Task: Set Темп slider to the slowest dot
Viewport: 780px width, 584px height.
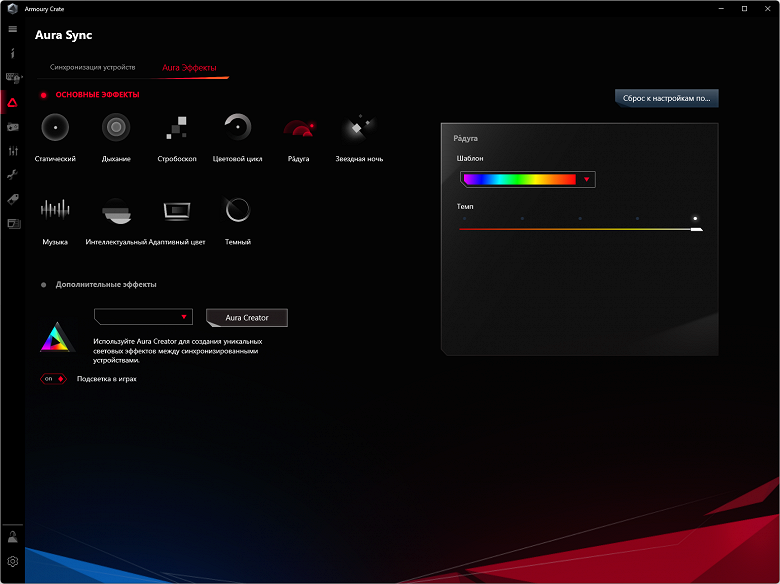Action: click(x=465, y=218)
